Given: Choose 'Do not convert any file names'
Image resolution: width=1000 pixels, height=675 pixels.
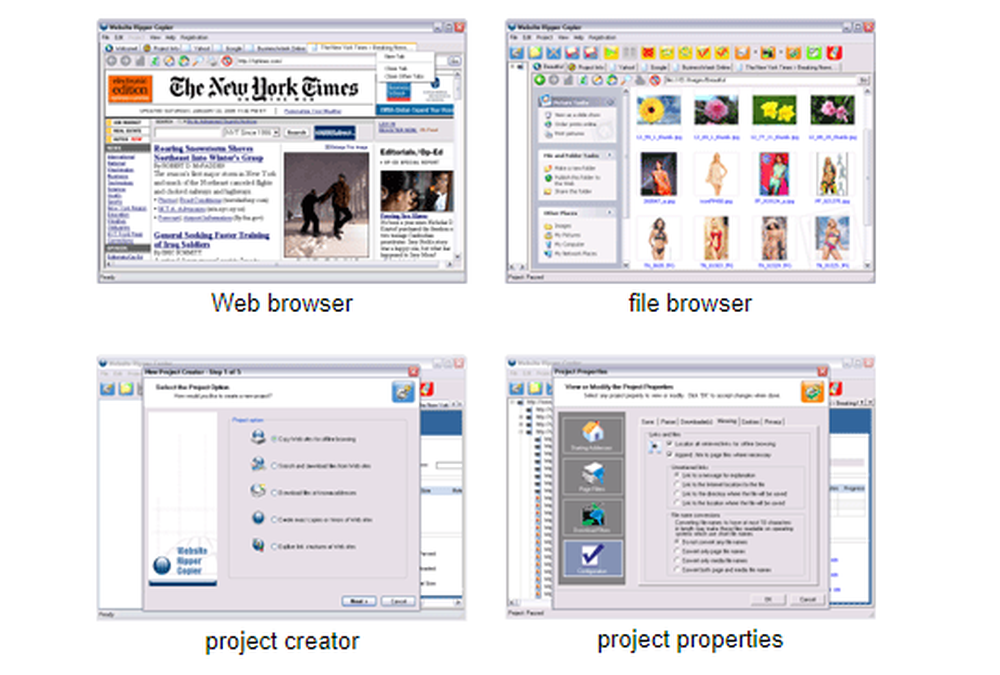Looking at the screenshot, I should (677, 542).
